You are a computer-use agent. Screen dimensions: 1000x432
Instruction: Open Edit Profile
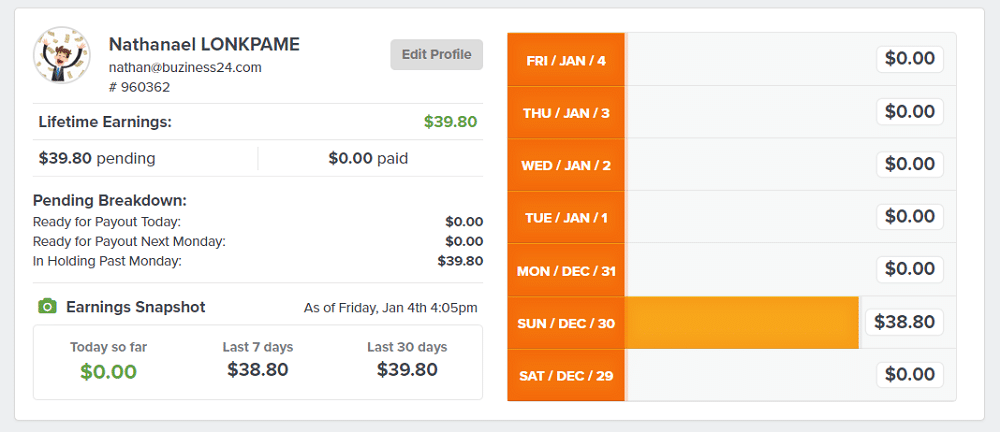(436, 55)
